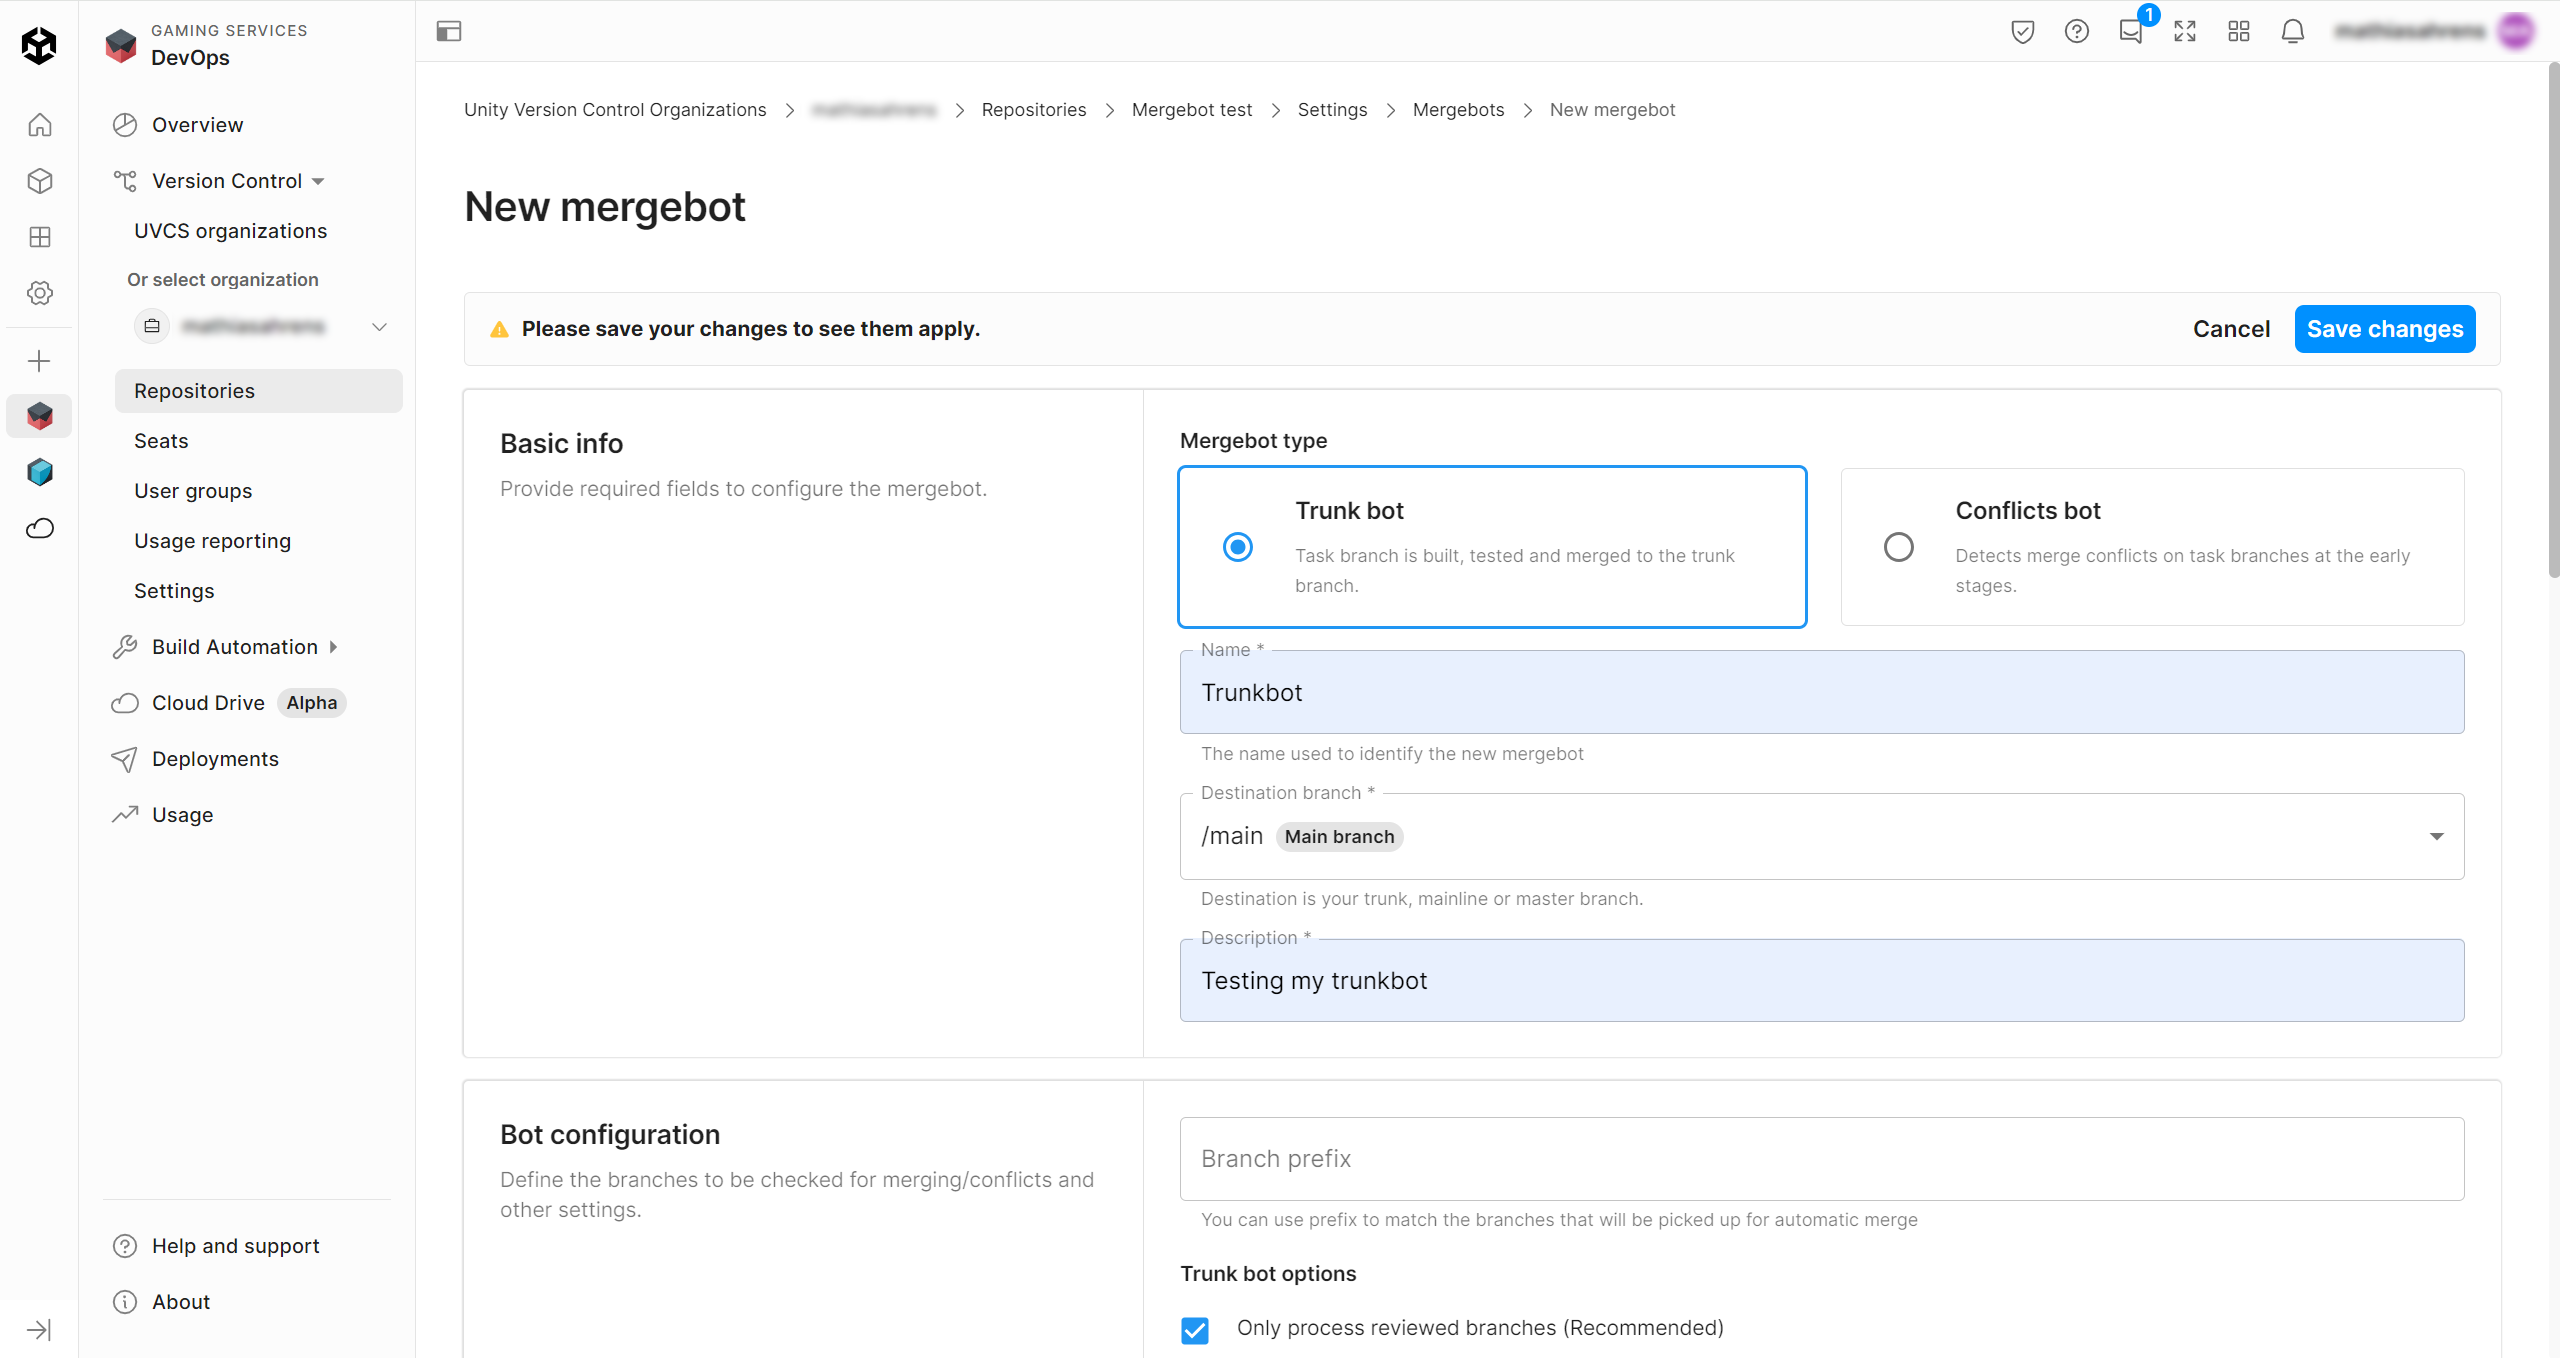Click Mergebots in the breadcrumb
The width and height of the screenshot is (2560, 1358).
(x=1458, y=110)
